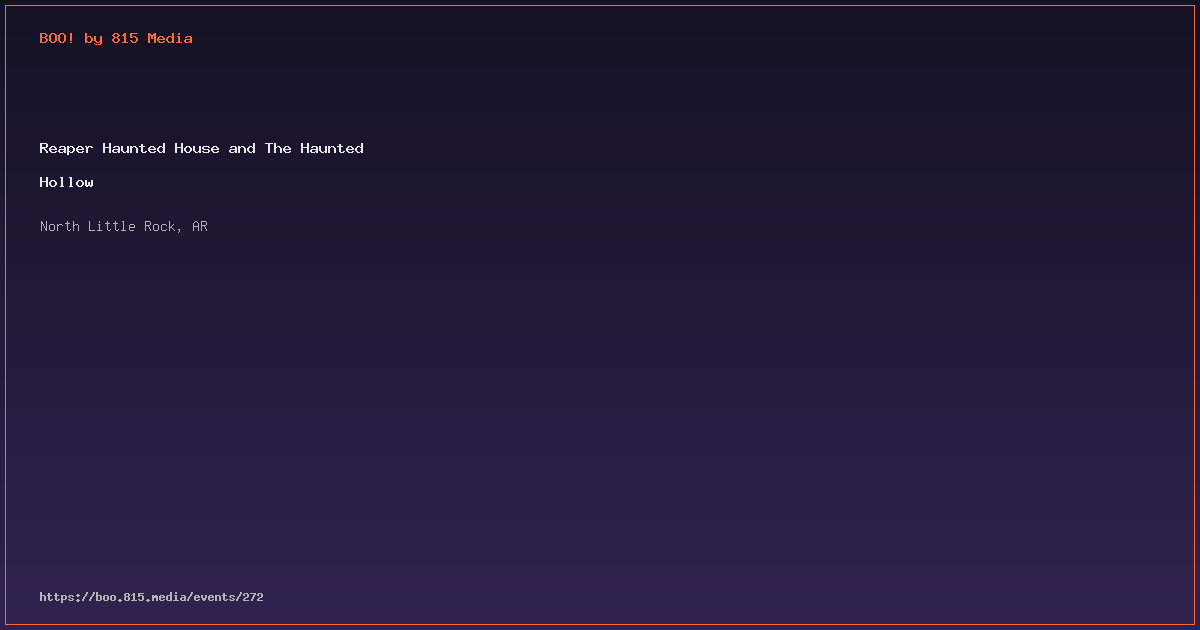Click the word Little in the location
The width and height of the screenshot is (1200, 630).
pos(112,226)
